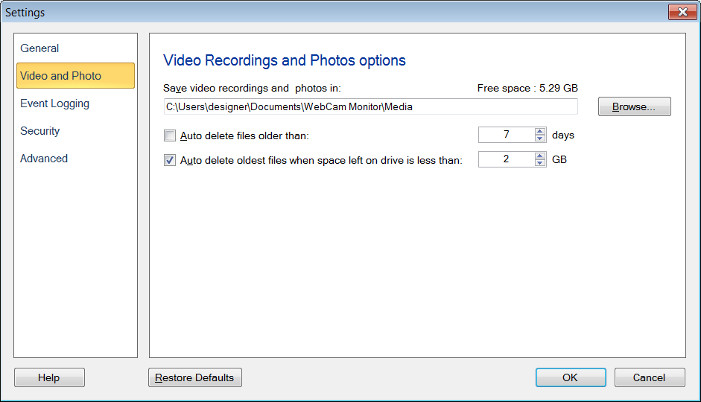The height and width of the screenshot is (402, 701).
Task: Increase the days value with up arrow
Action: click(x=541, y=131)
